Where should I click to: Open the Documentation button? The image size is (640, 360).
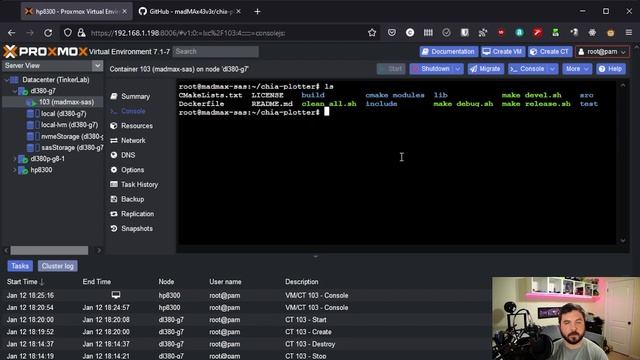click(449, 51)
